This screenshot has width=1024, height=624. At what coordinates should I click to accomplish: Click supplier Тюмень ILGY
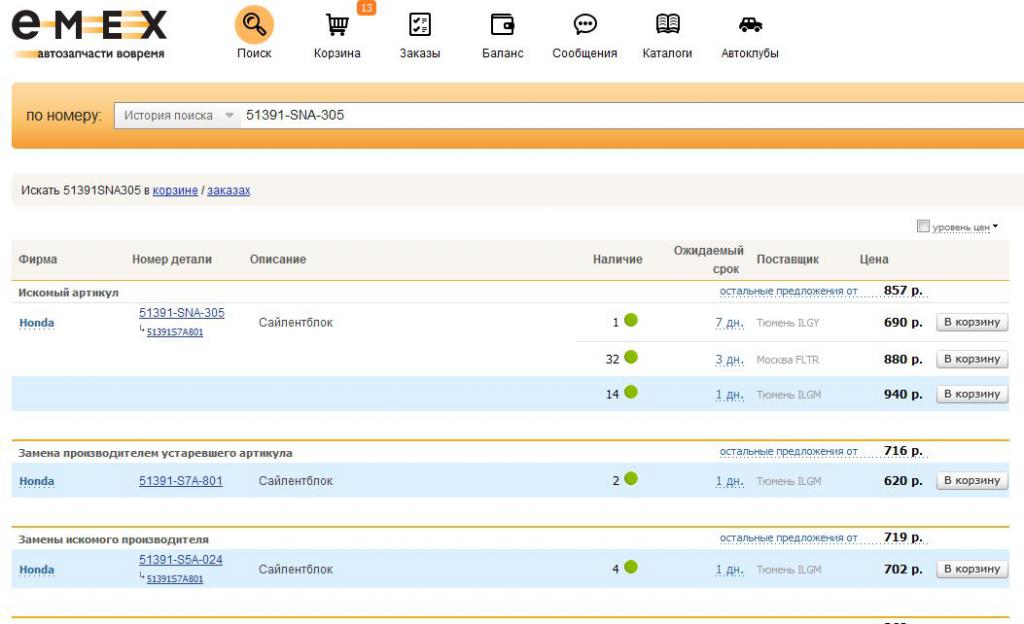point(788,323)
